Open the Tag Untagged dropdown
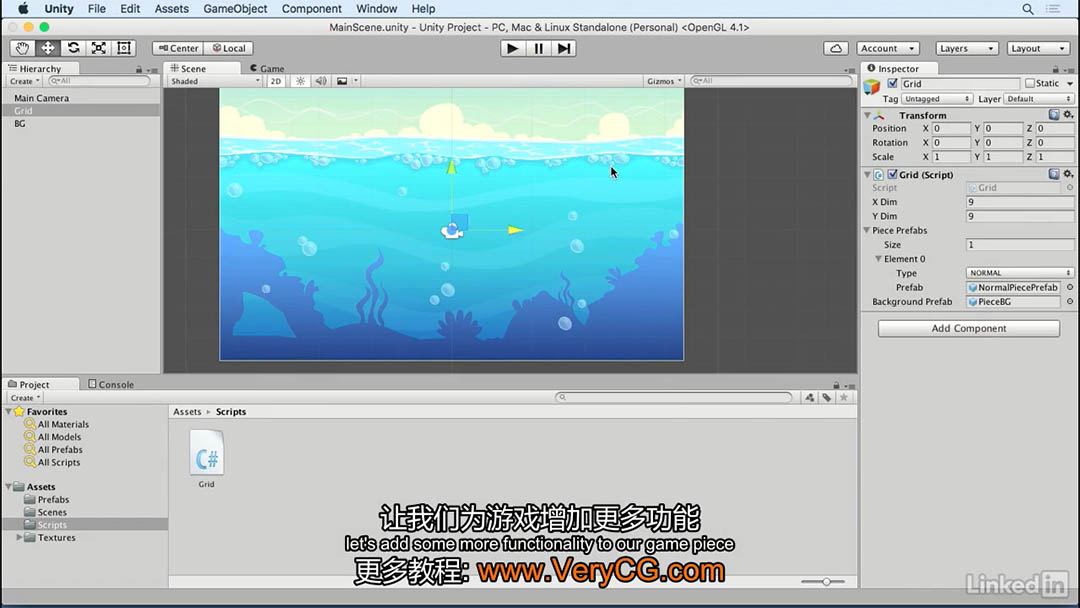Screen dimensions: 1080x608 tap(936, 99)
